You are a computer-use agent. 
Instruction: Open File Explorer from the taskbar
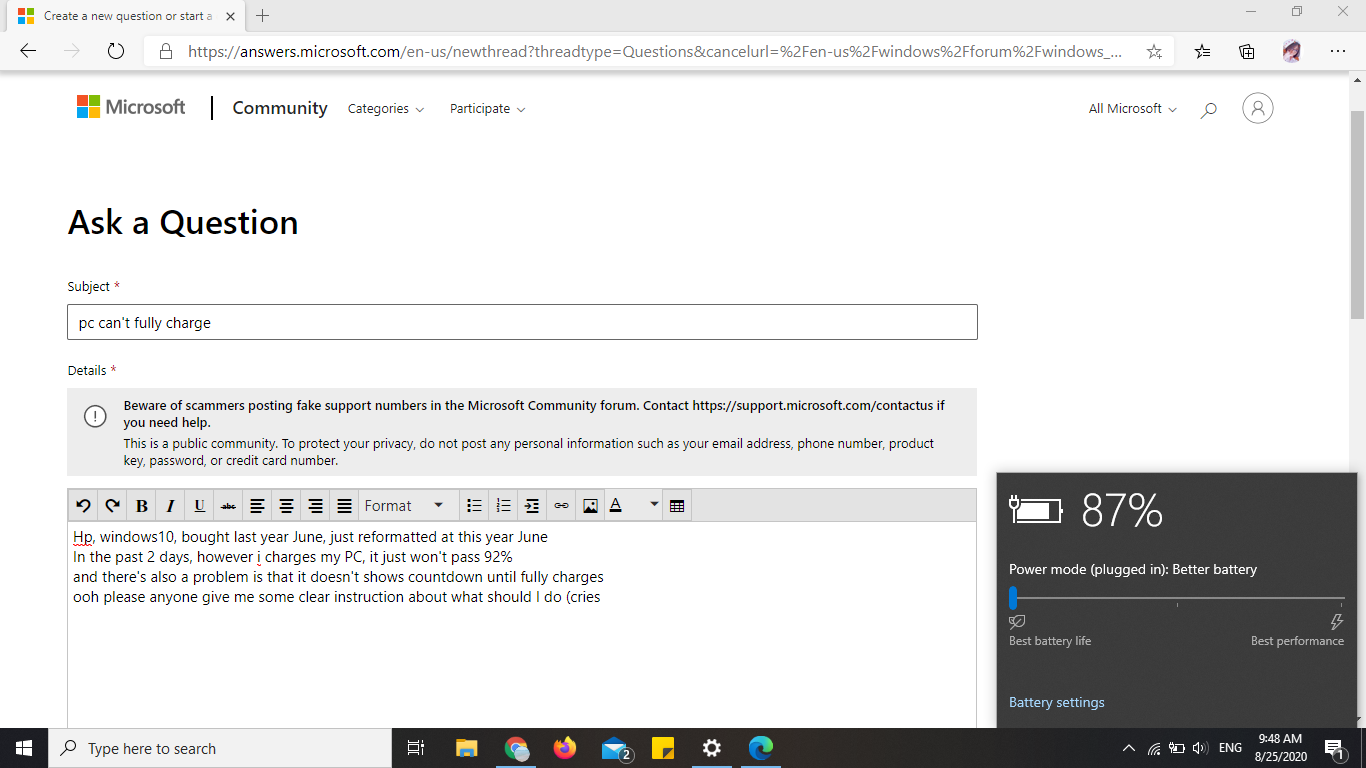(x=467, y=748)
